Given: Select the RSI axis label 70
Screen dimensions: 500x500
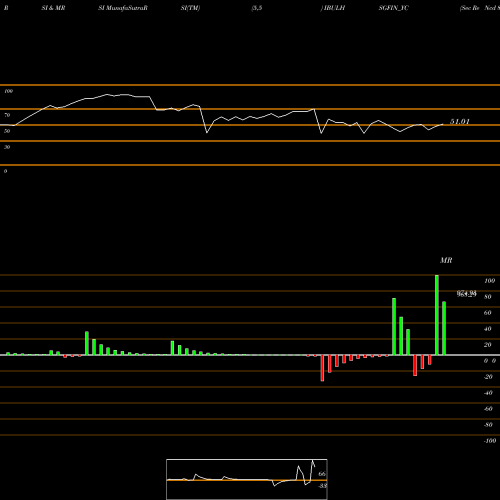Looking at the screenshot, I should (7, 115).
